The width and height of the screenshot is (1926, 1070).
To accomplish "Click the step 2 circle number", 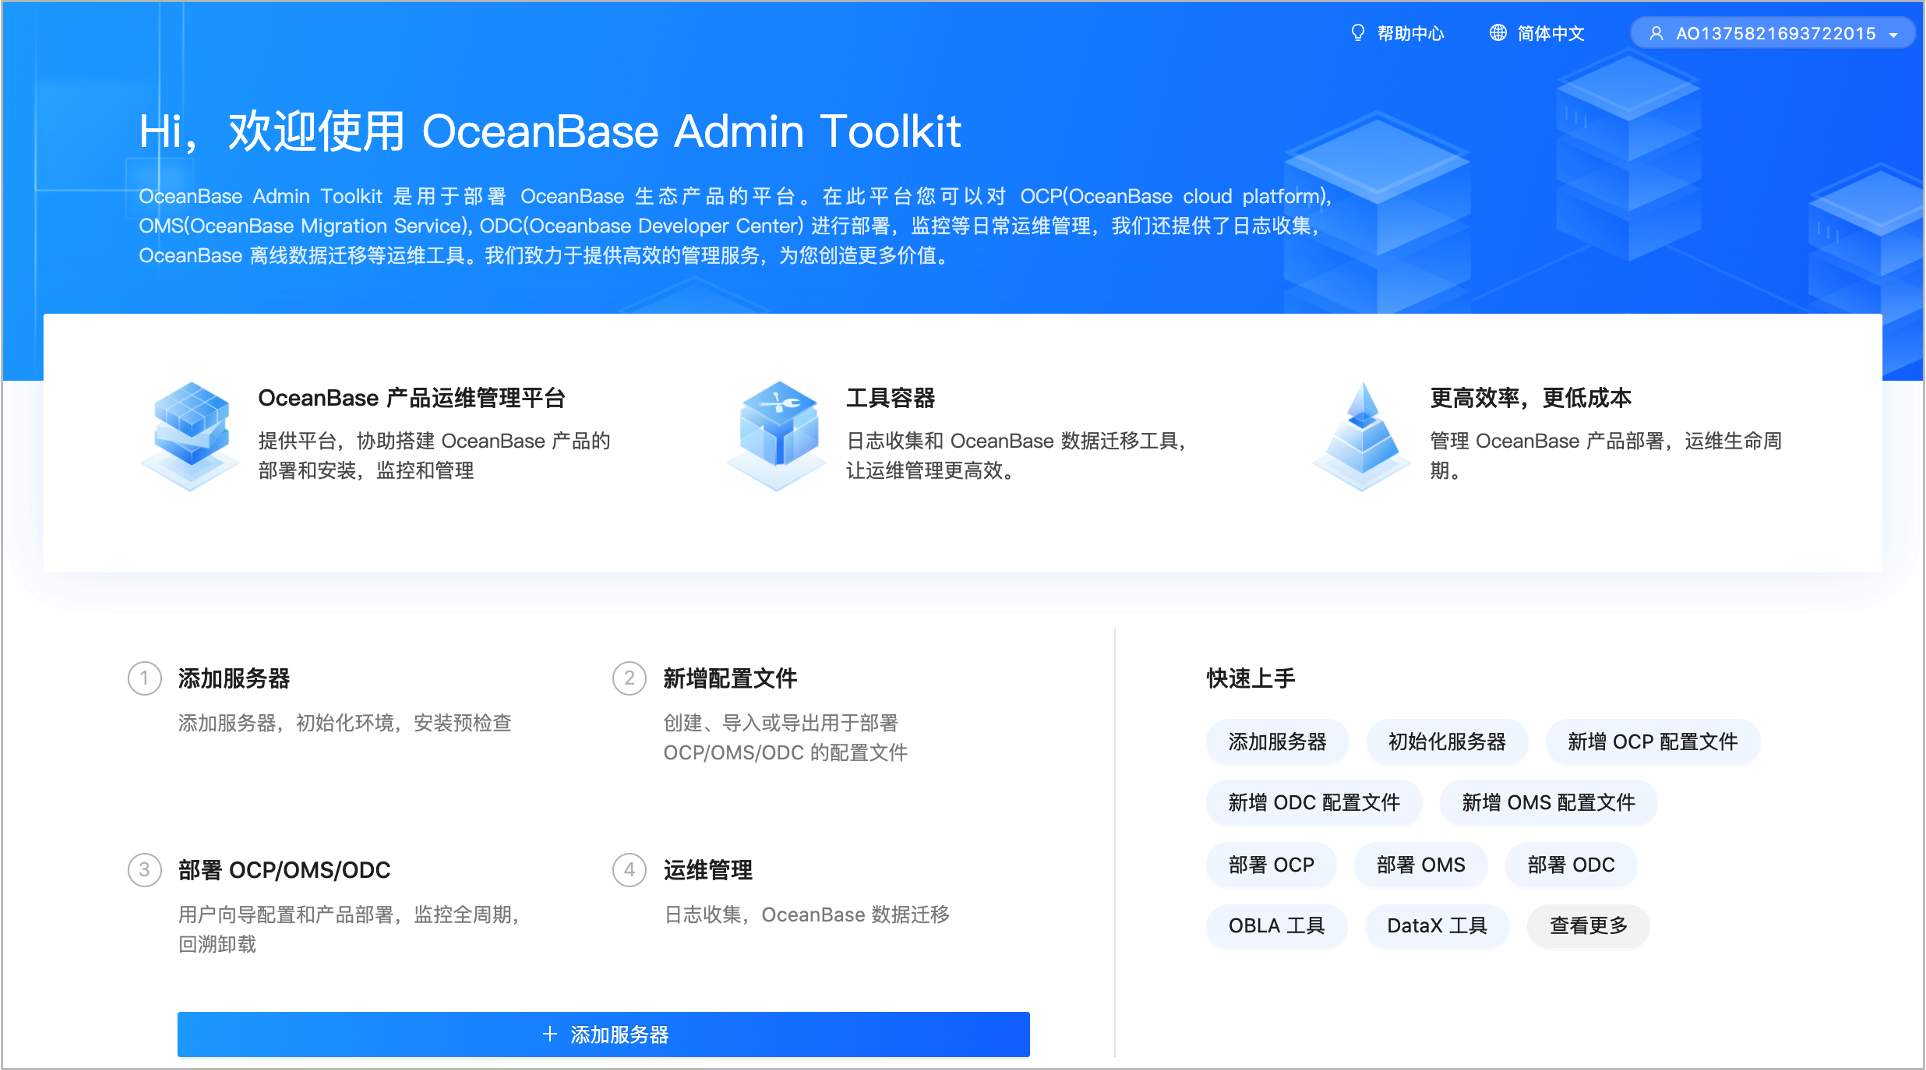I will (629, 679).
